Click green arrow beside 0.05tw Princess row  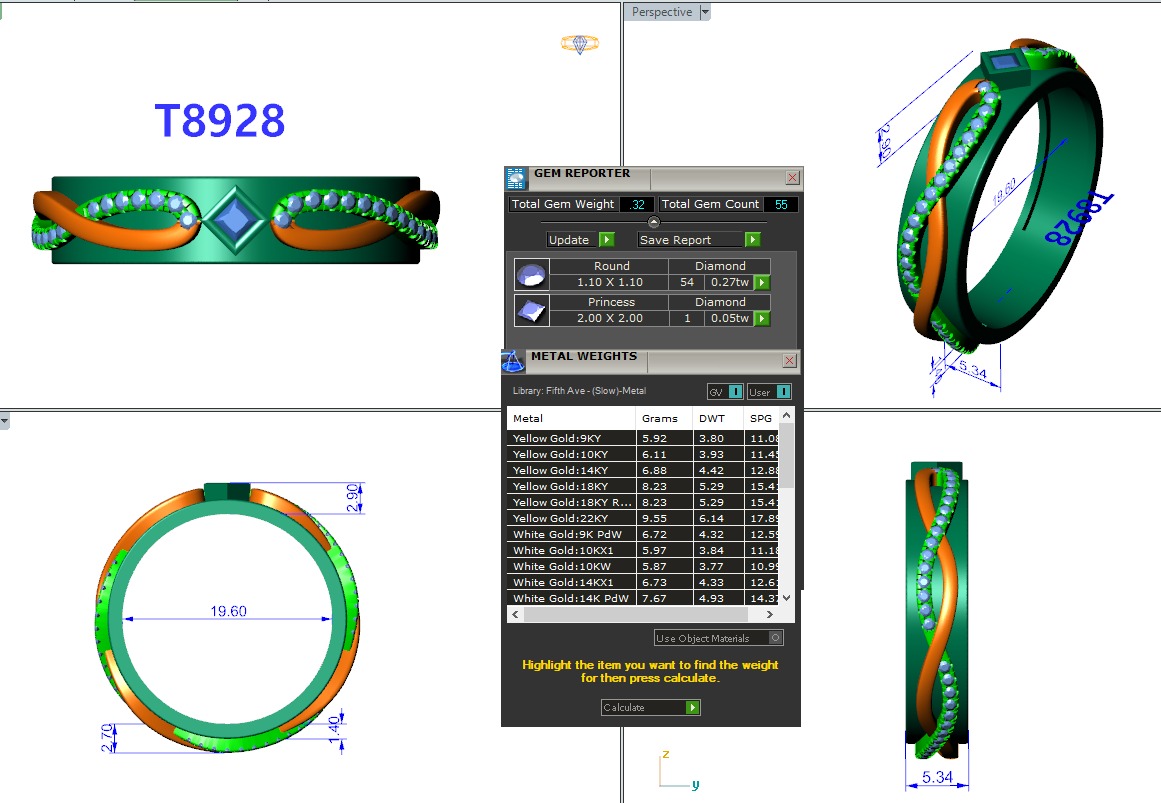point(762,319)
